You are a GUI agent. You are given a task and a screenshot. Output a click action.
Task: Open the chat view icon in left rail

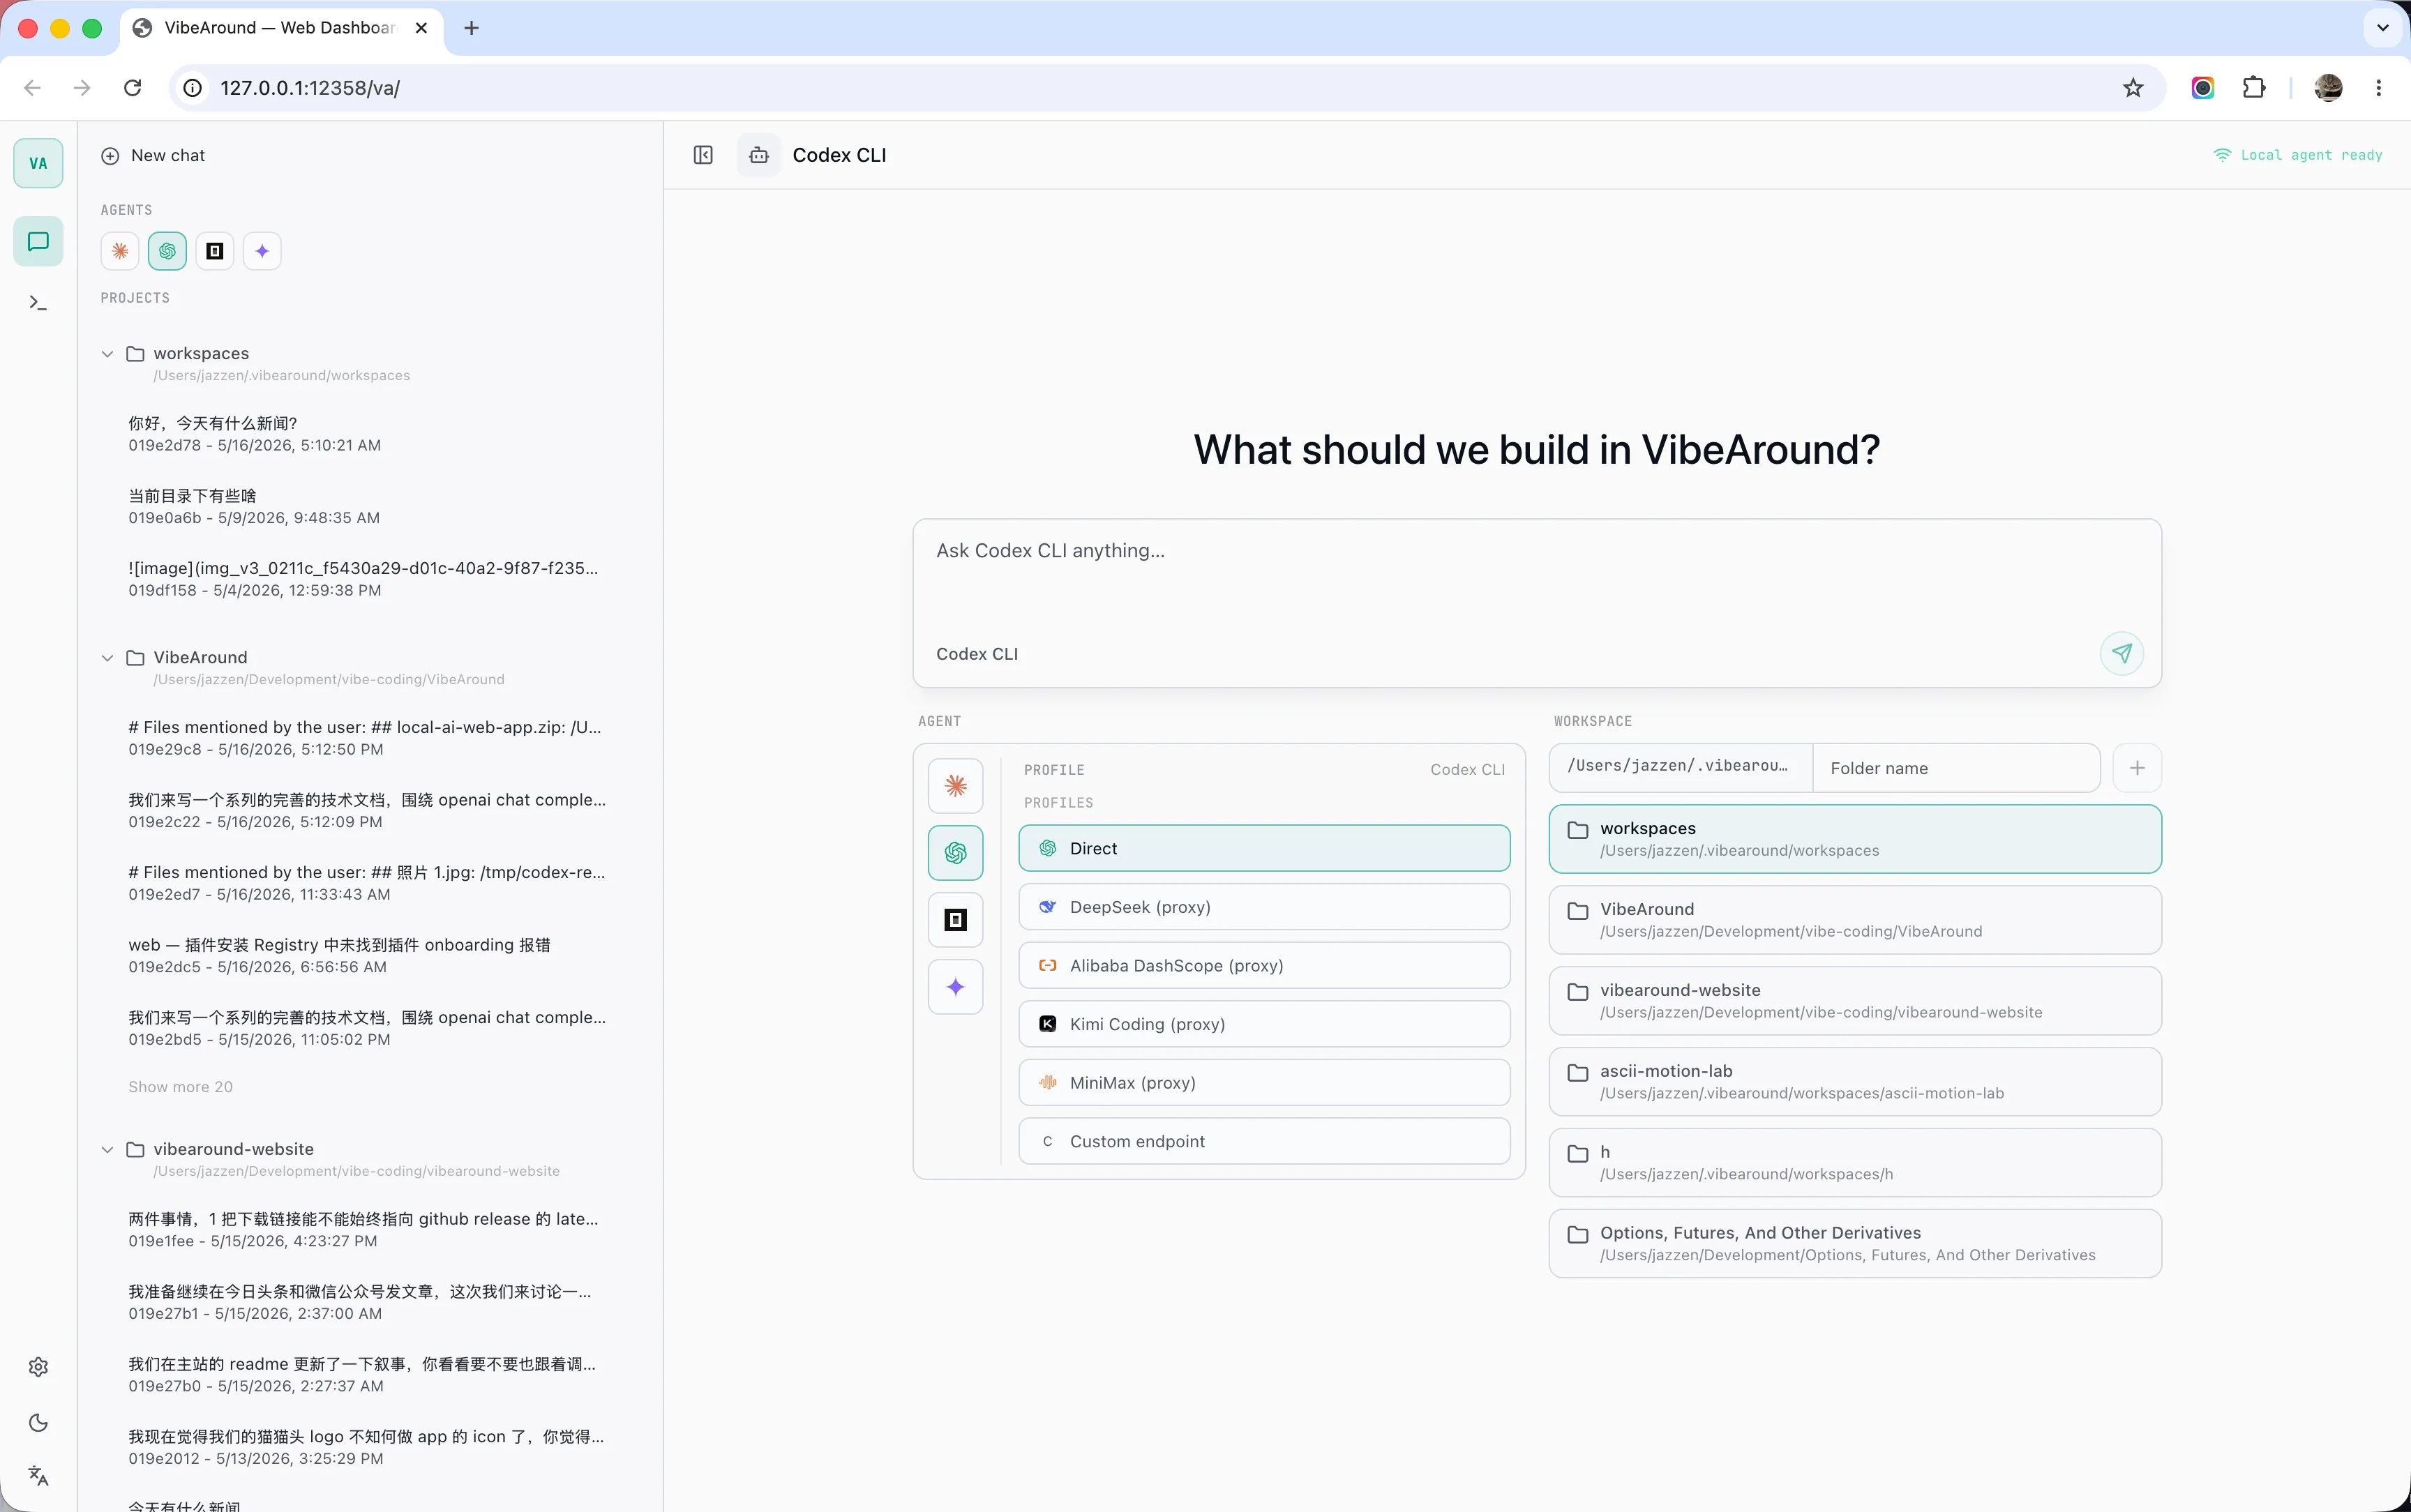[38, 241]
